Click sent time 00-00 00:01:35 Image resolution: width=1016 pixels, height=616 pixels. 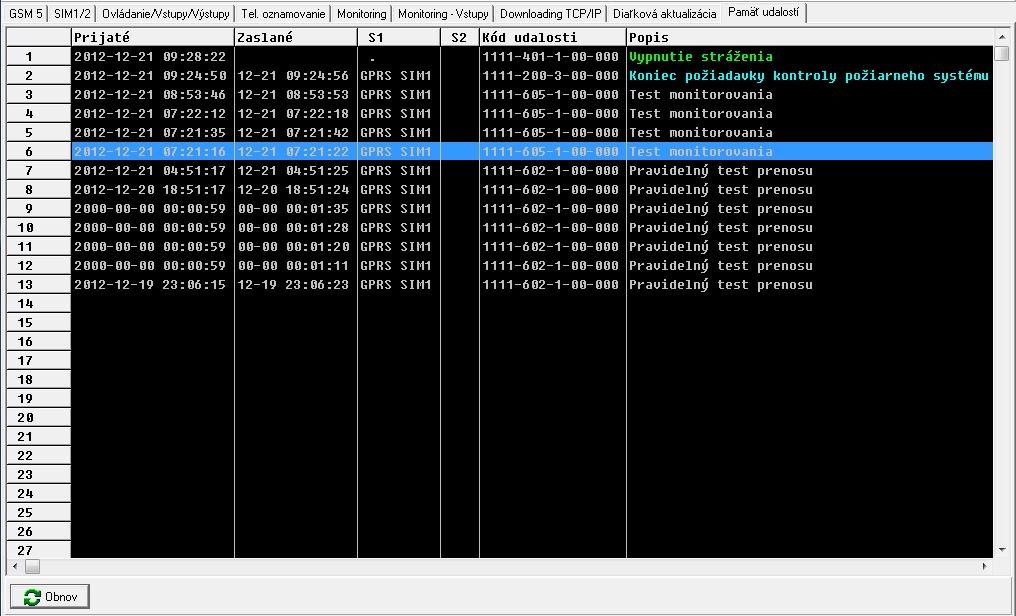point(293,208)
